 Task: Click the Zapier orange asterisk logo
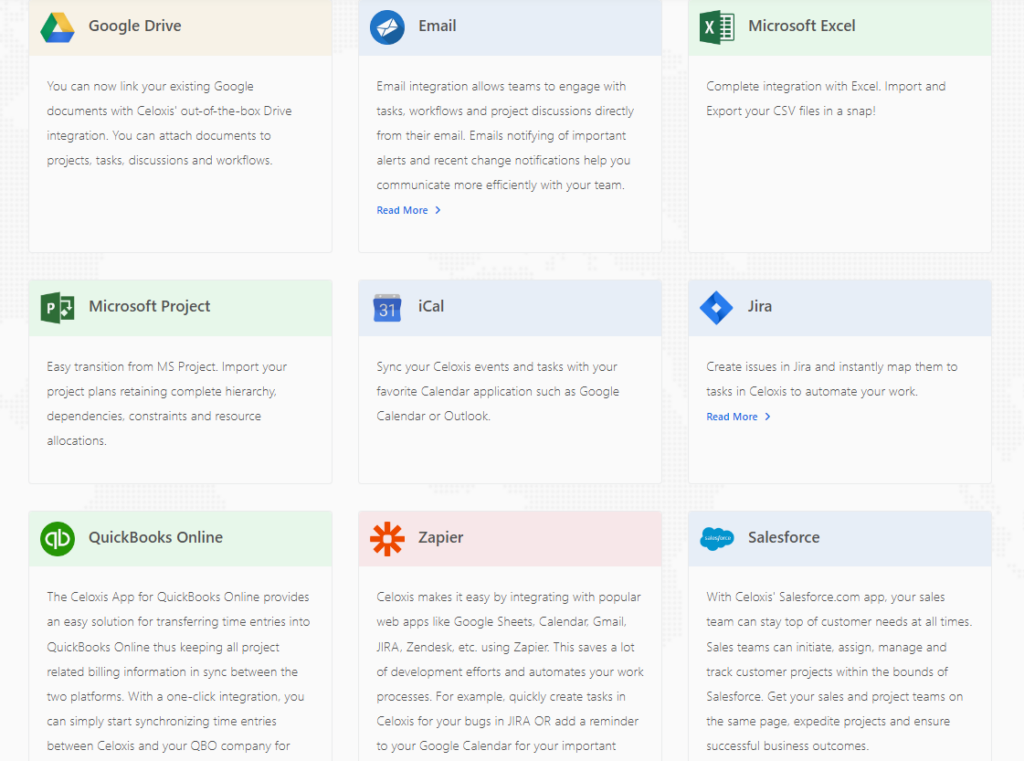tap(387, 538)
